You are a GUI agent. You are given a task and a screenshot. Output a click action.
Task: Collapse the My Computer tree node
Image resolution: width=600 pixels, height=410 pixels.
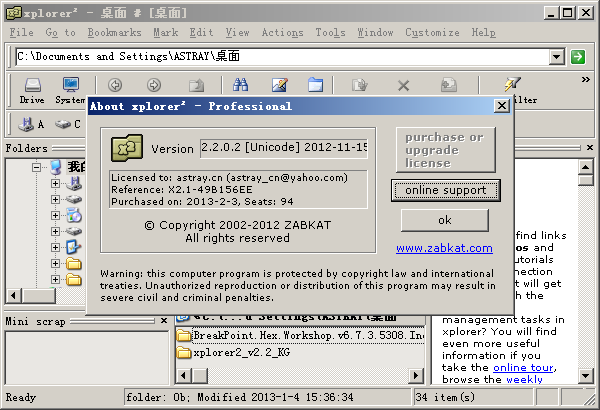[x=36, y=167]
